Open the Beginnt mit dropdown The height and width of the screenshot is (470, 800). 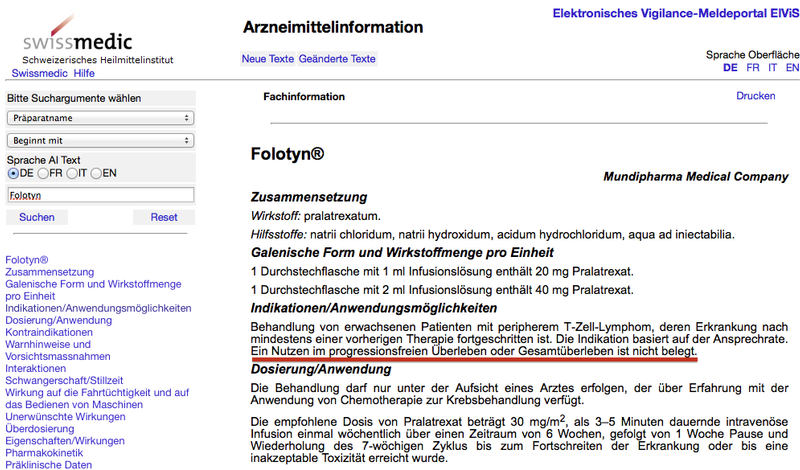click(101, 140)
